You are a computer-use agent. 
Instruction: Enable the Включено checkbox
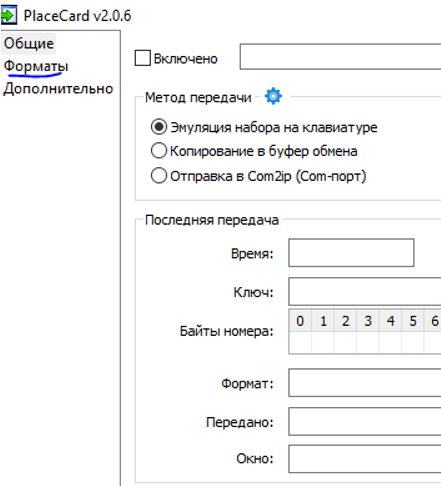click(x=143, y=58)
